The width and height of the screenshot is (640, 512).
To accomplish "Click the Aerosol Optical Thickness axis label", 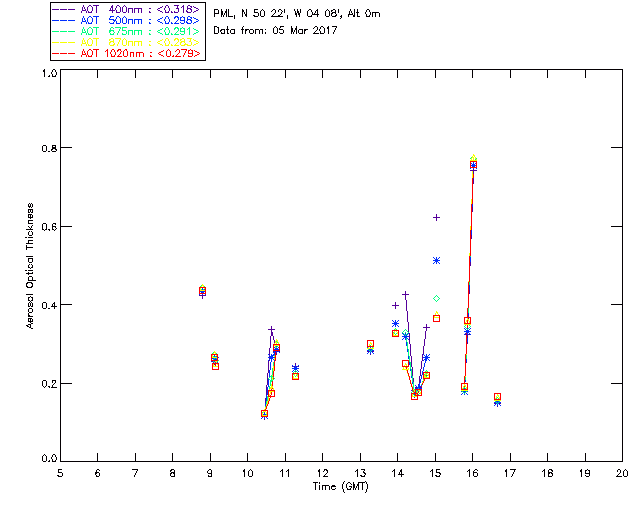I will tap(30, 266).
